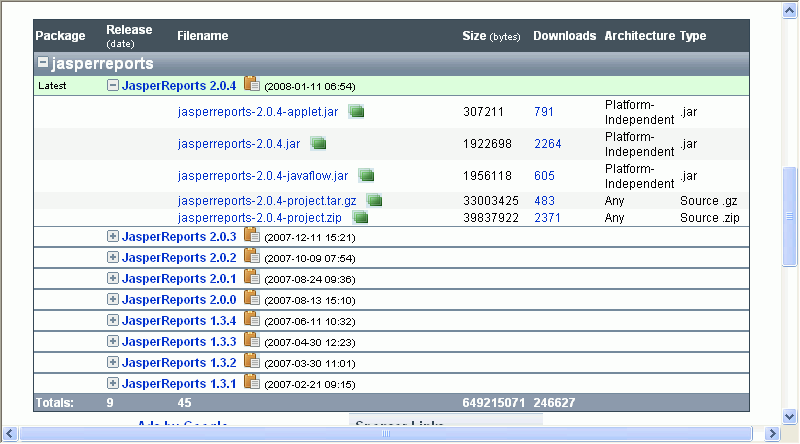Open release notes icon for JasperReports 2.0.2

click(252, 256)
